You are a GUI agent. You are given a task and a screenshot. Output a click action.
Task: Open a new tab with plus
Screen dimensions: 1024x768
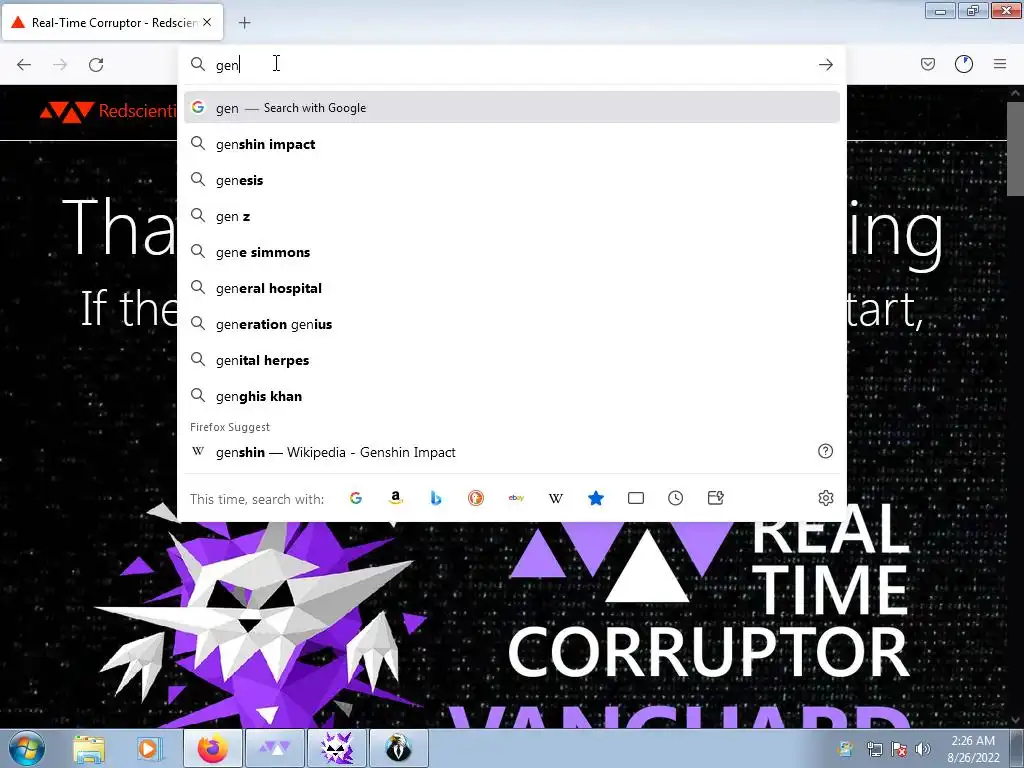pos(244,23)
